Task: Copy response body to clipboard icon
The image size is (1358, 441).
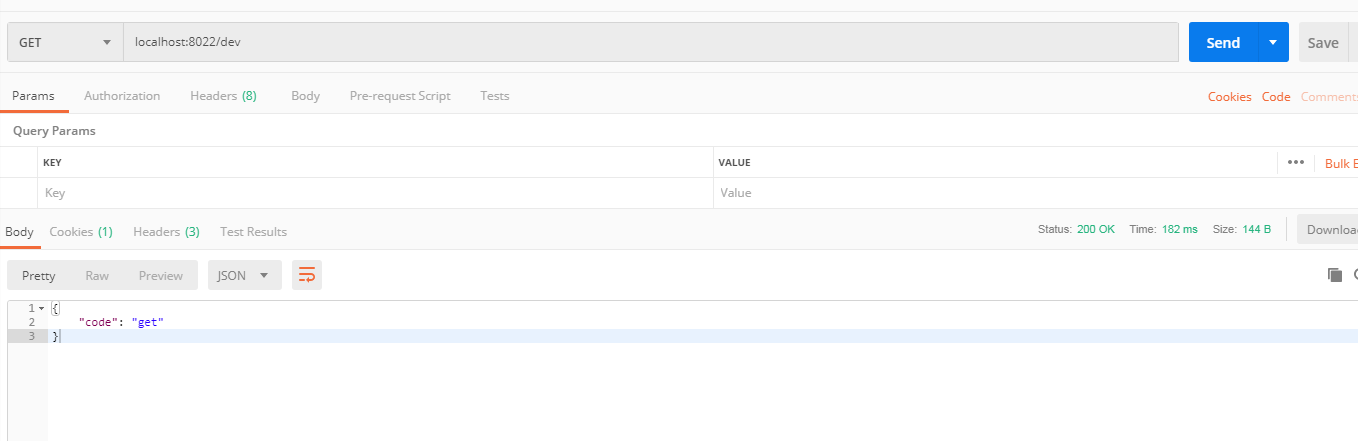Action: (1334, 275)
